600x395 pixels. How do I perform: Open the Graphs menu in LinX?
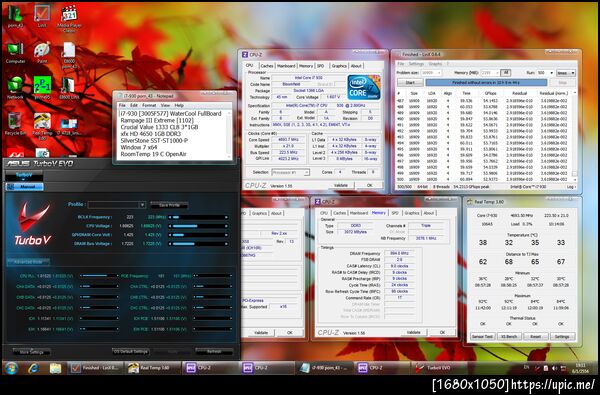point(435,64)
